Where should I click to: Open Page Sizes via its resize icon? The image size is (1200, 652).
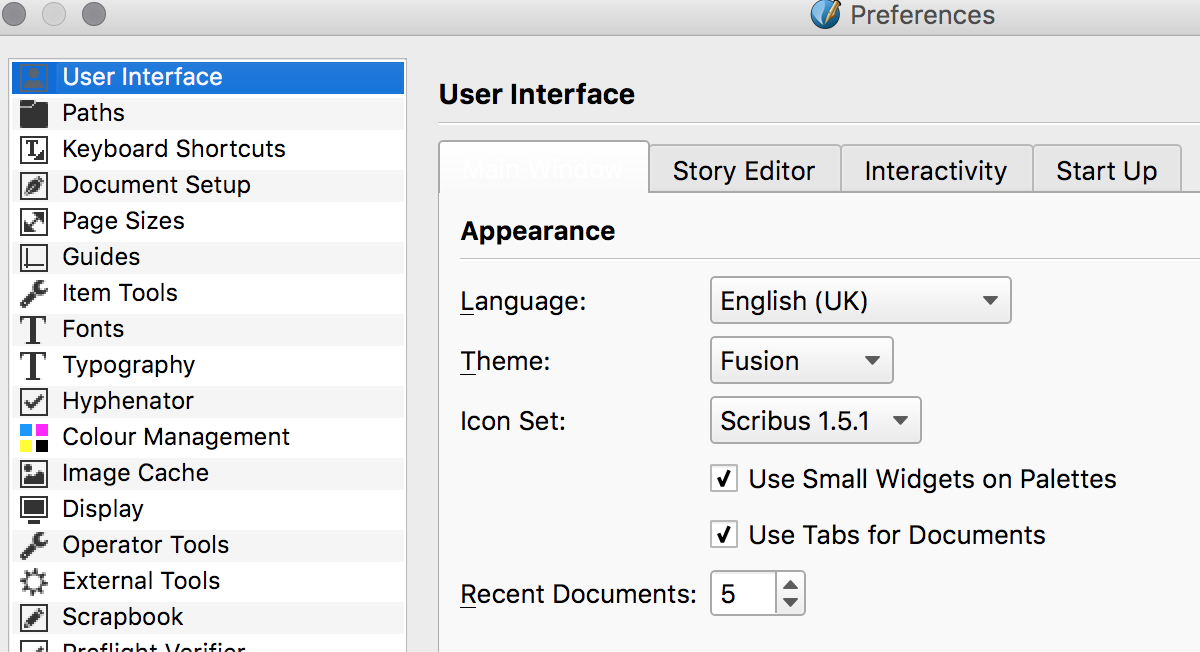click(34, 221)
